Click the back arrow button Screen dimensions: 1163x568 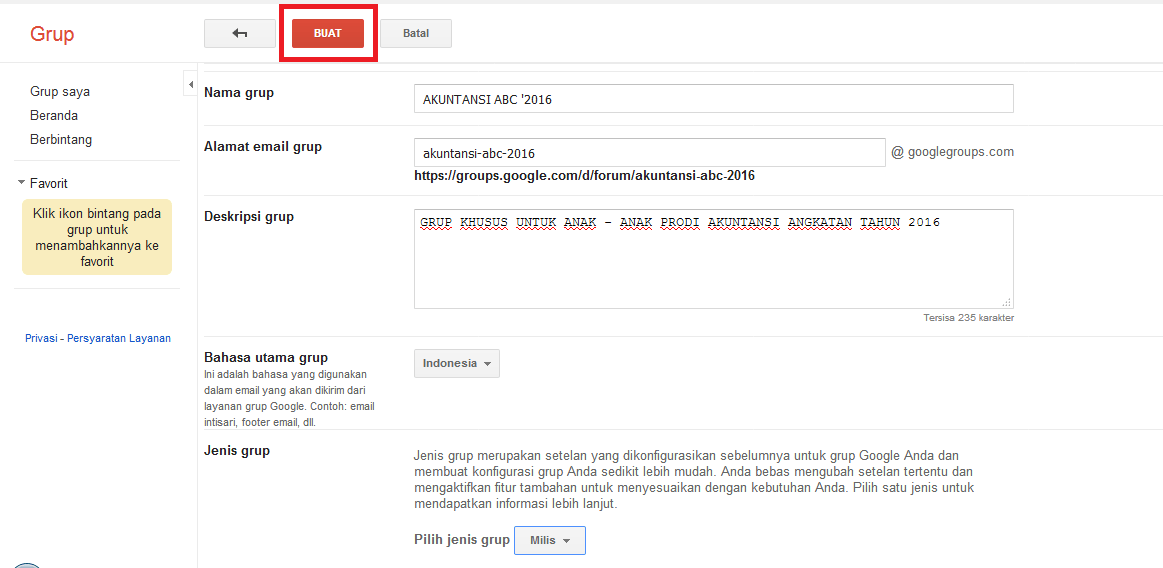240,33
